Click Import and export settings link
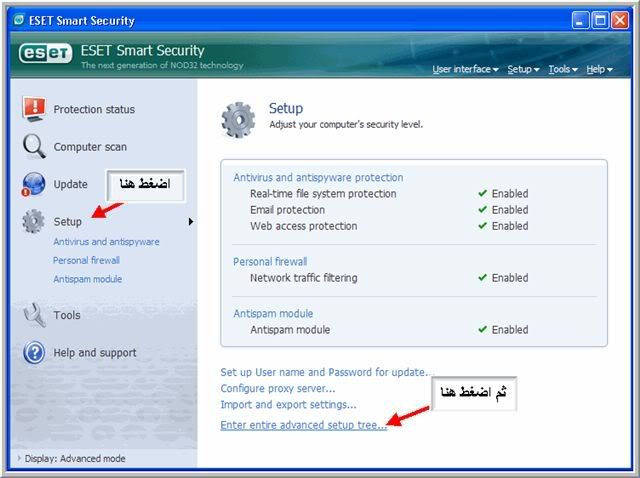 pyautogui.click(x=288, y=405)
